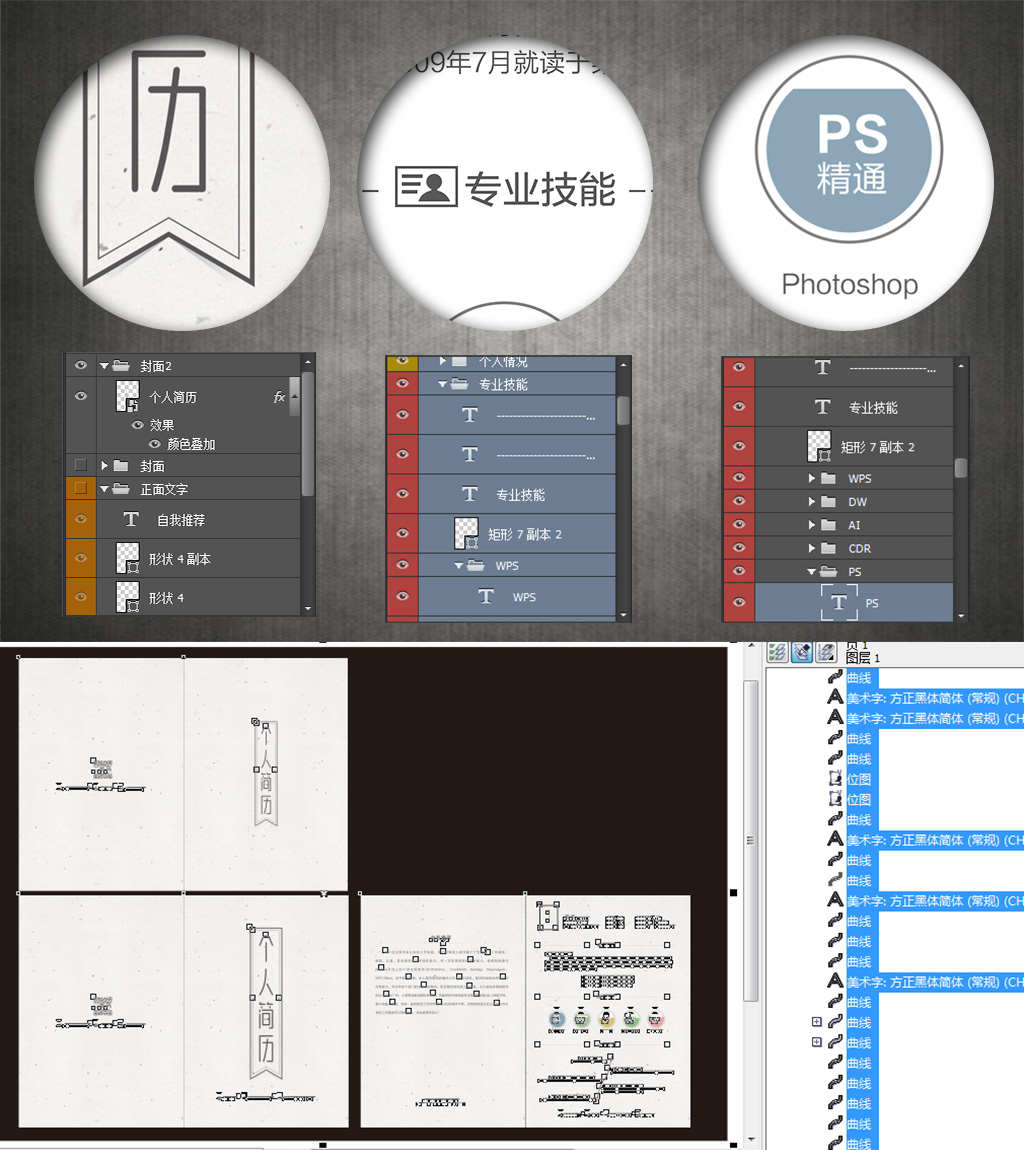Screen dimensions: 1024x1150
Task: Click the DW group folder icon
Action: point(828,502)
